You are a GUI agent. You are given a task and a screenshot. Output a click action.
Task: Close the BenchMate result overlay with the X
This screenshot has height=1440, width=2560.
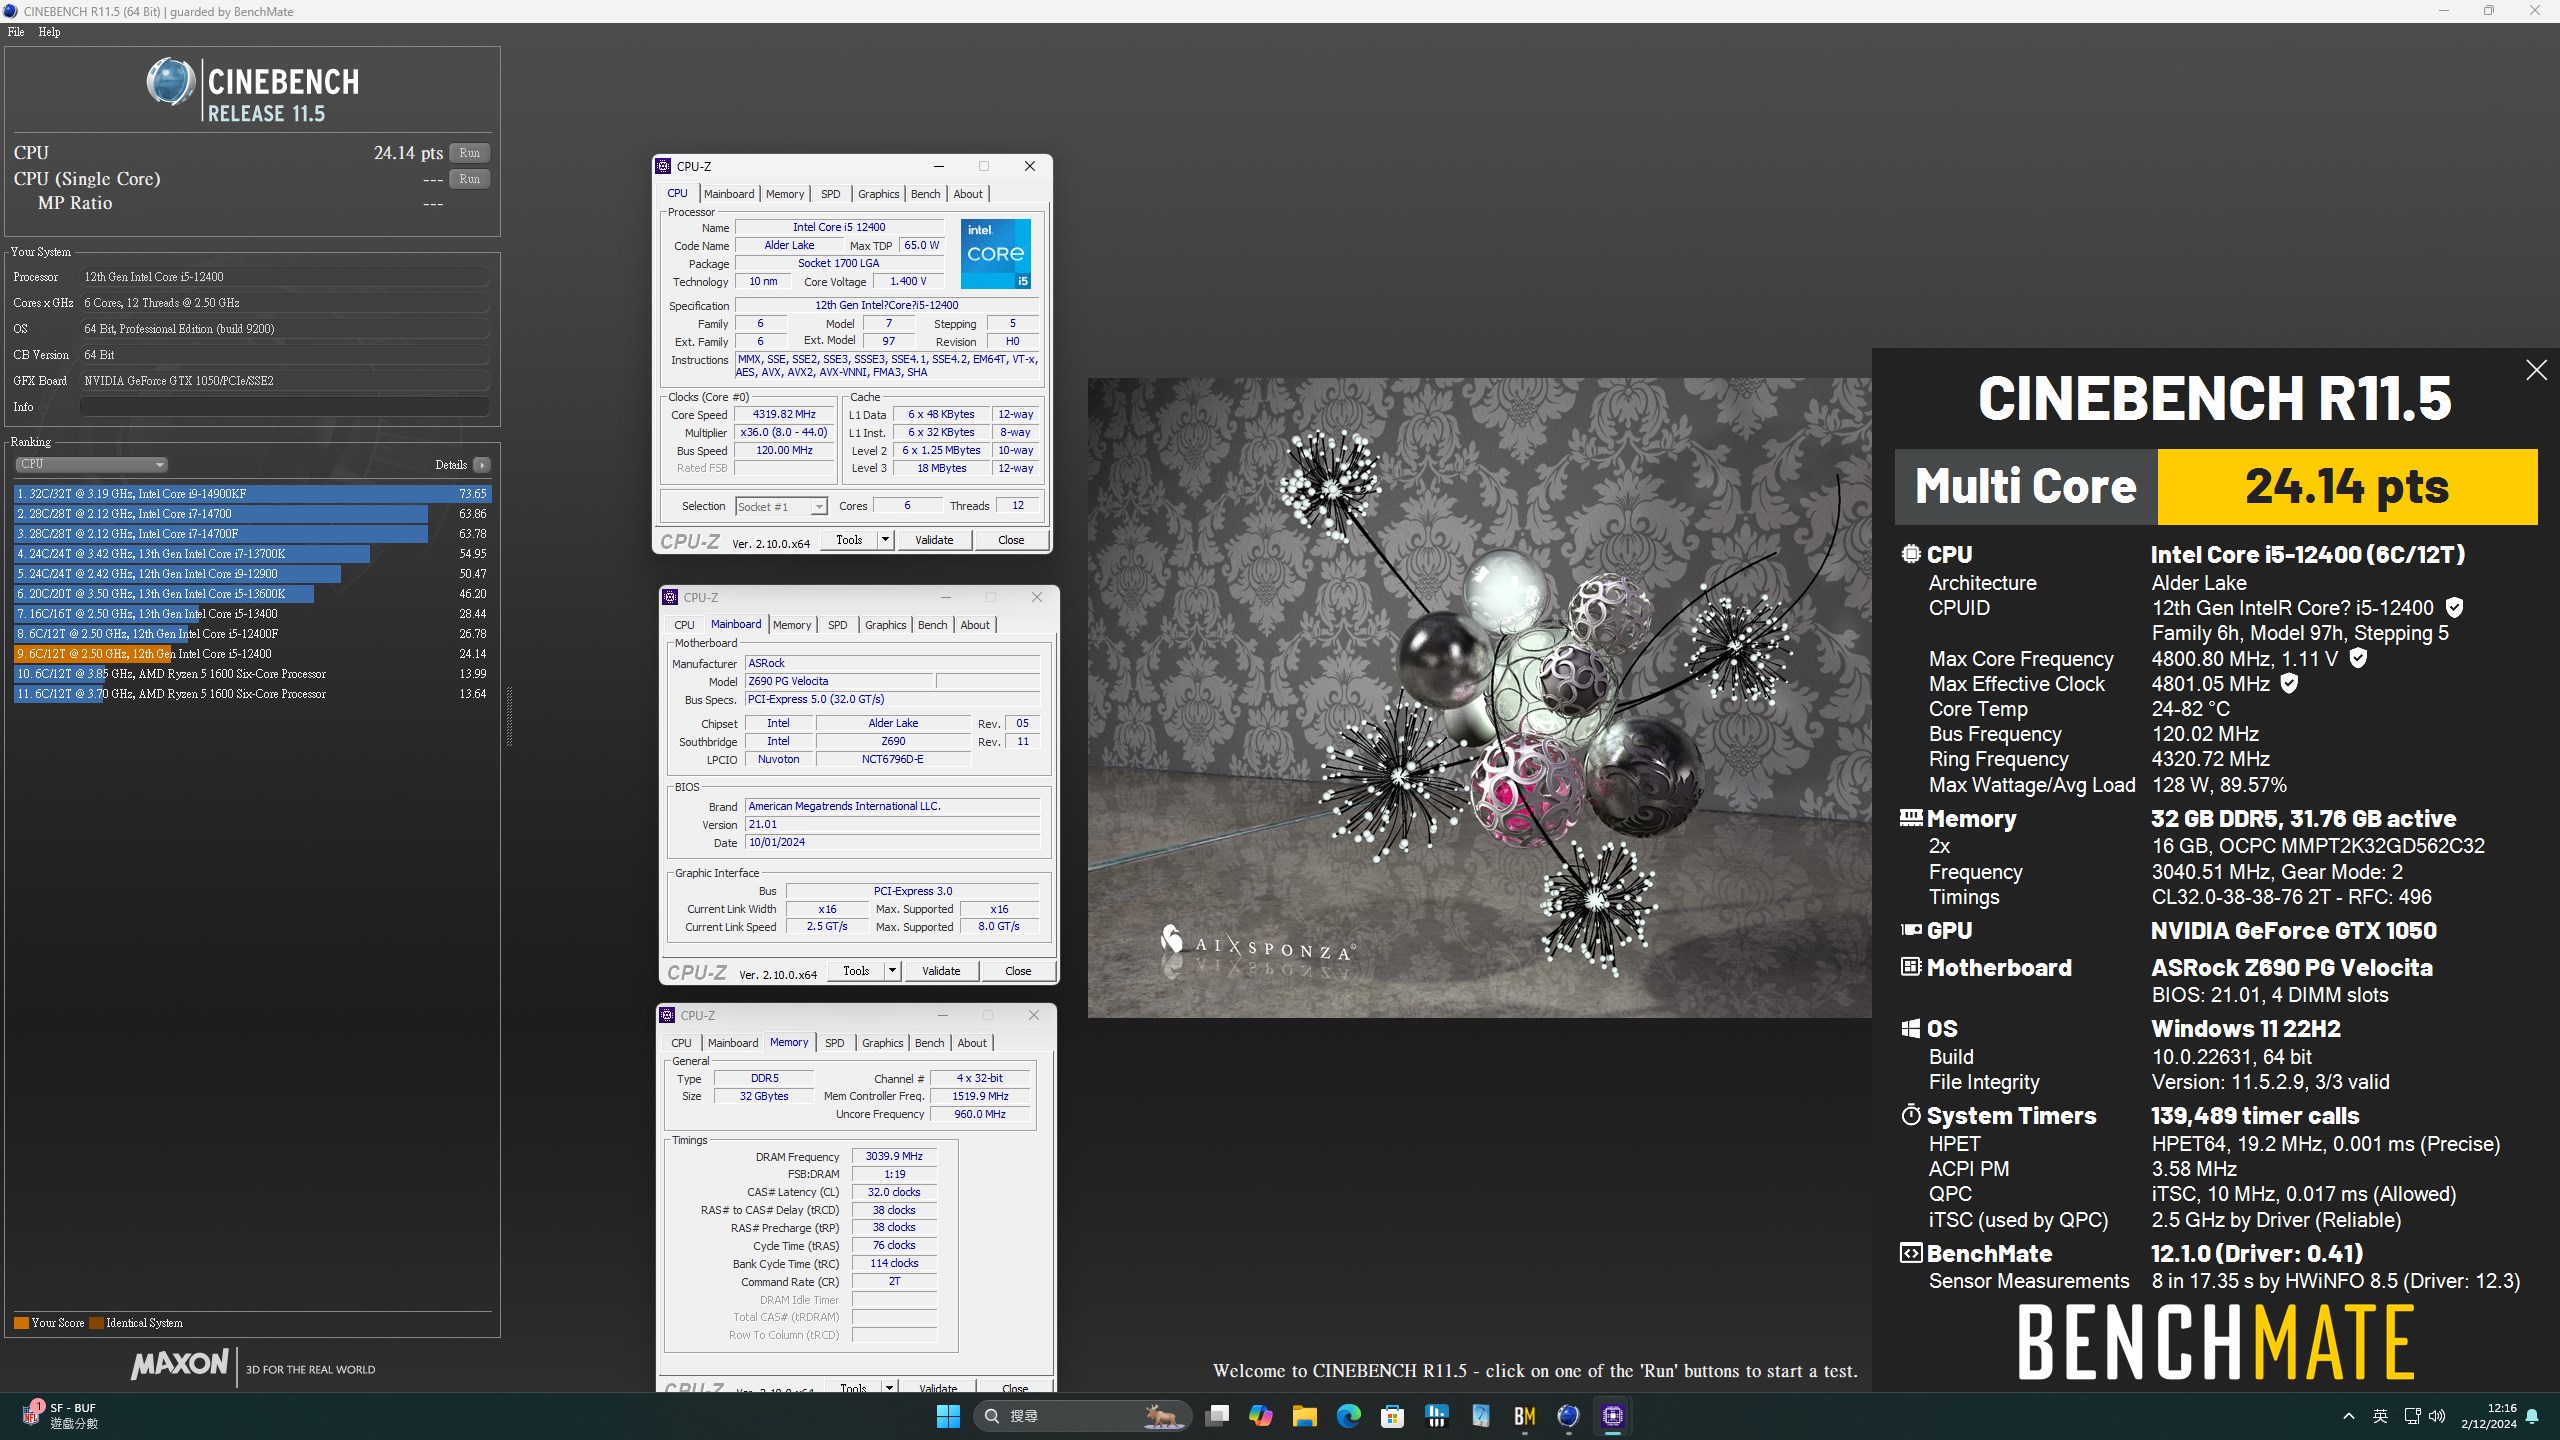[x=2536, y=370]
